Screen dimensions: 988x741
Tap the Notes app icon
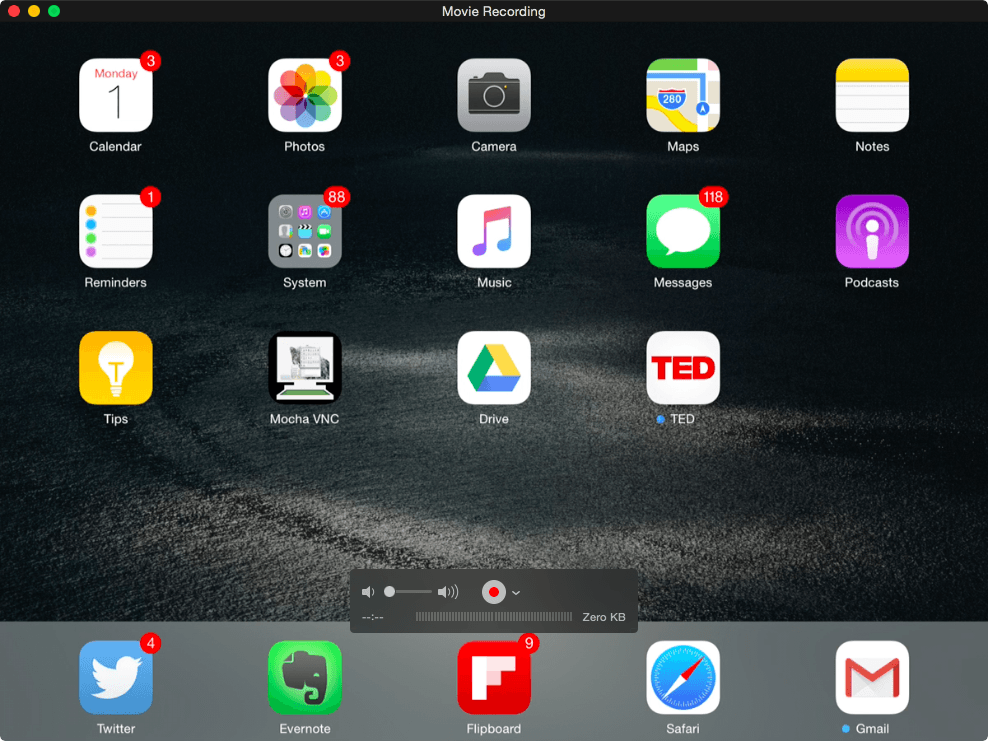pyautogui.click(x=872, y=95)
